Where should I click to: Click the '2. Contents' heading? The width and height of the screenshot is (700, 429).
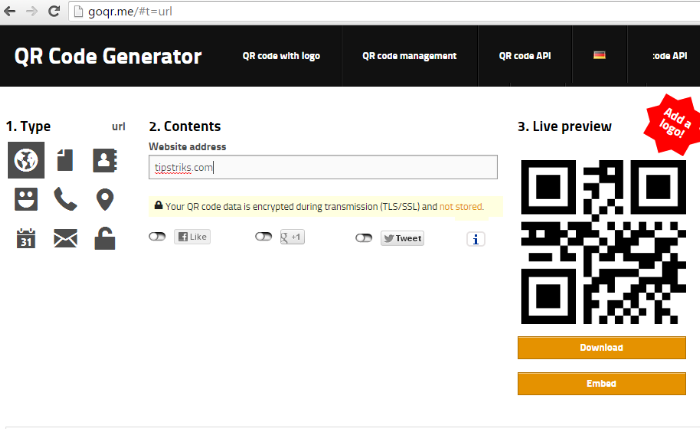tap(185, 126)
